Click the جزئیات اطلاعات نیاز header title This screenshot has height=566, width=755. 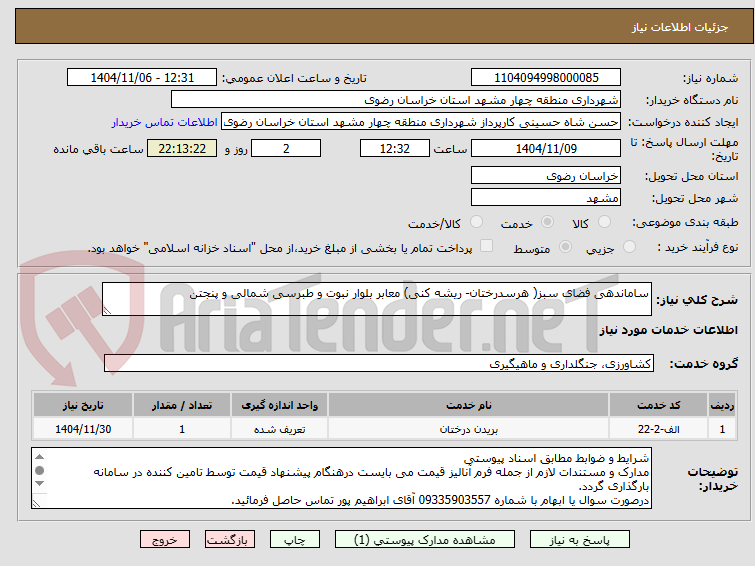[x=679, y=27]
